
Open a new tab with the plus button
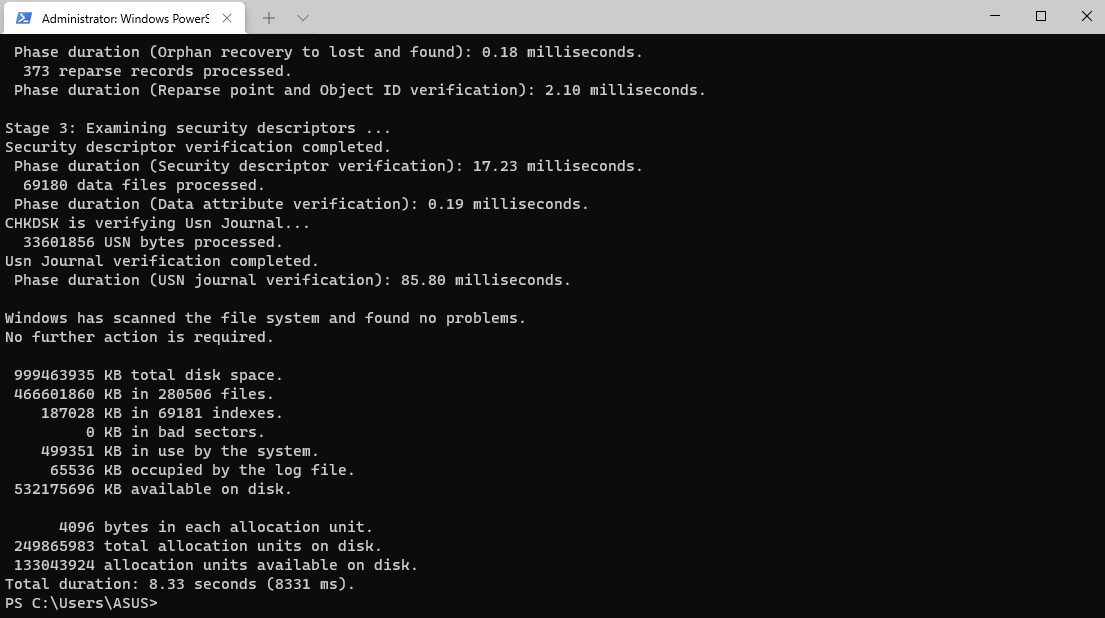point(268,18)
